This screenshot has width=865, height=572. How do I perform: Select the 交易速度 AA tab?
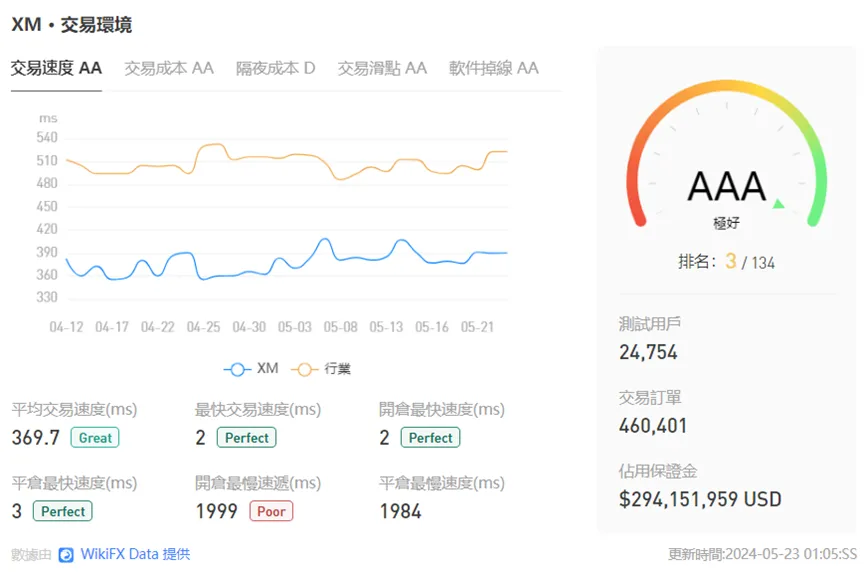[x=56, y=68]
